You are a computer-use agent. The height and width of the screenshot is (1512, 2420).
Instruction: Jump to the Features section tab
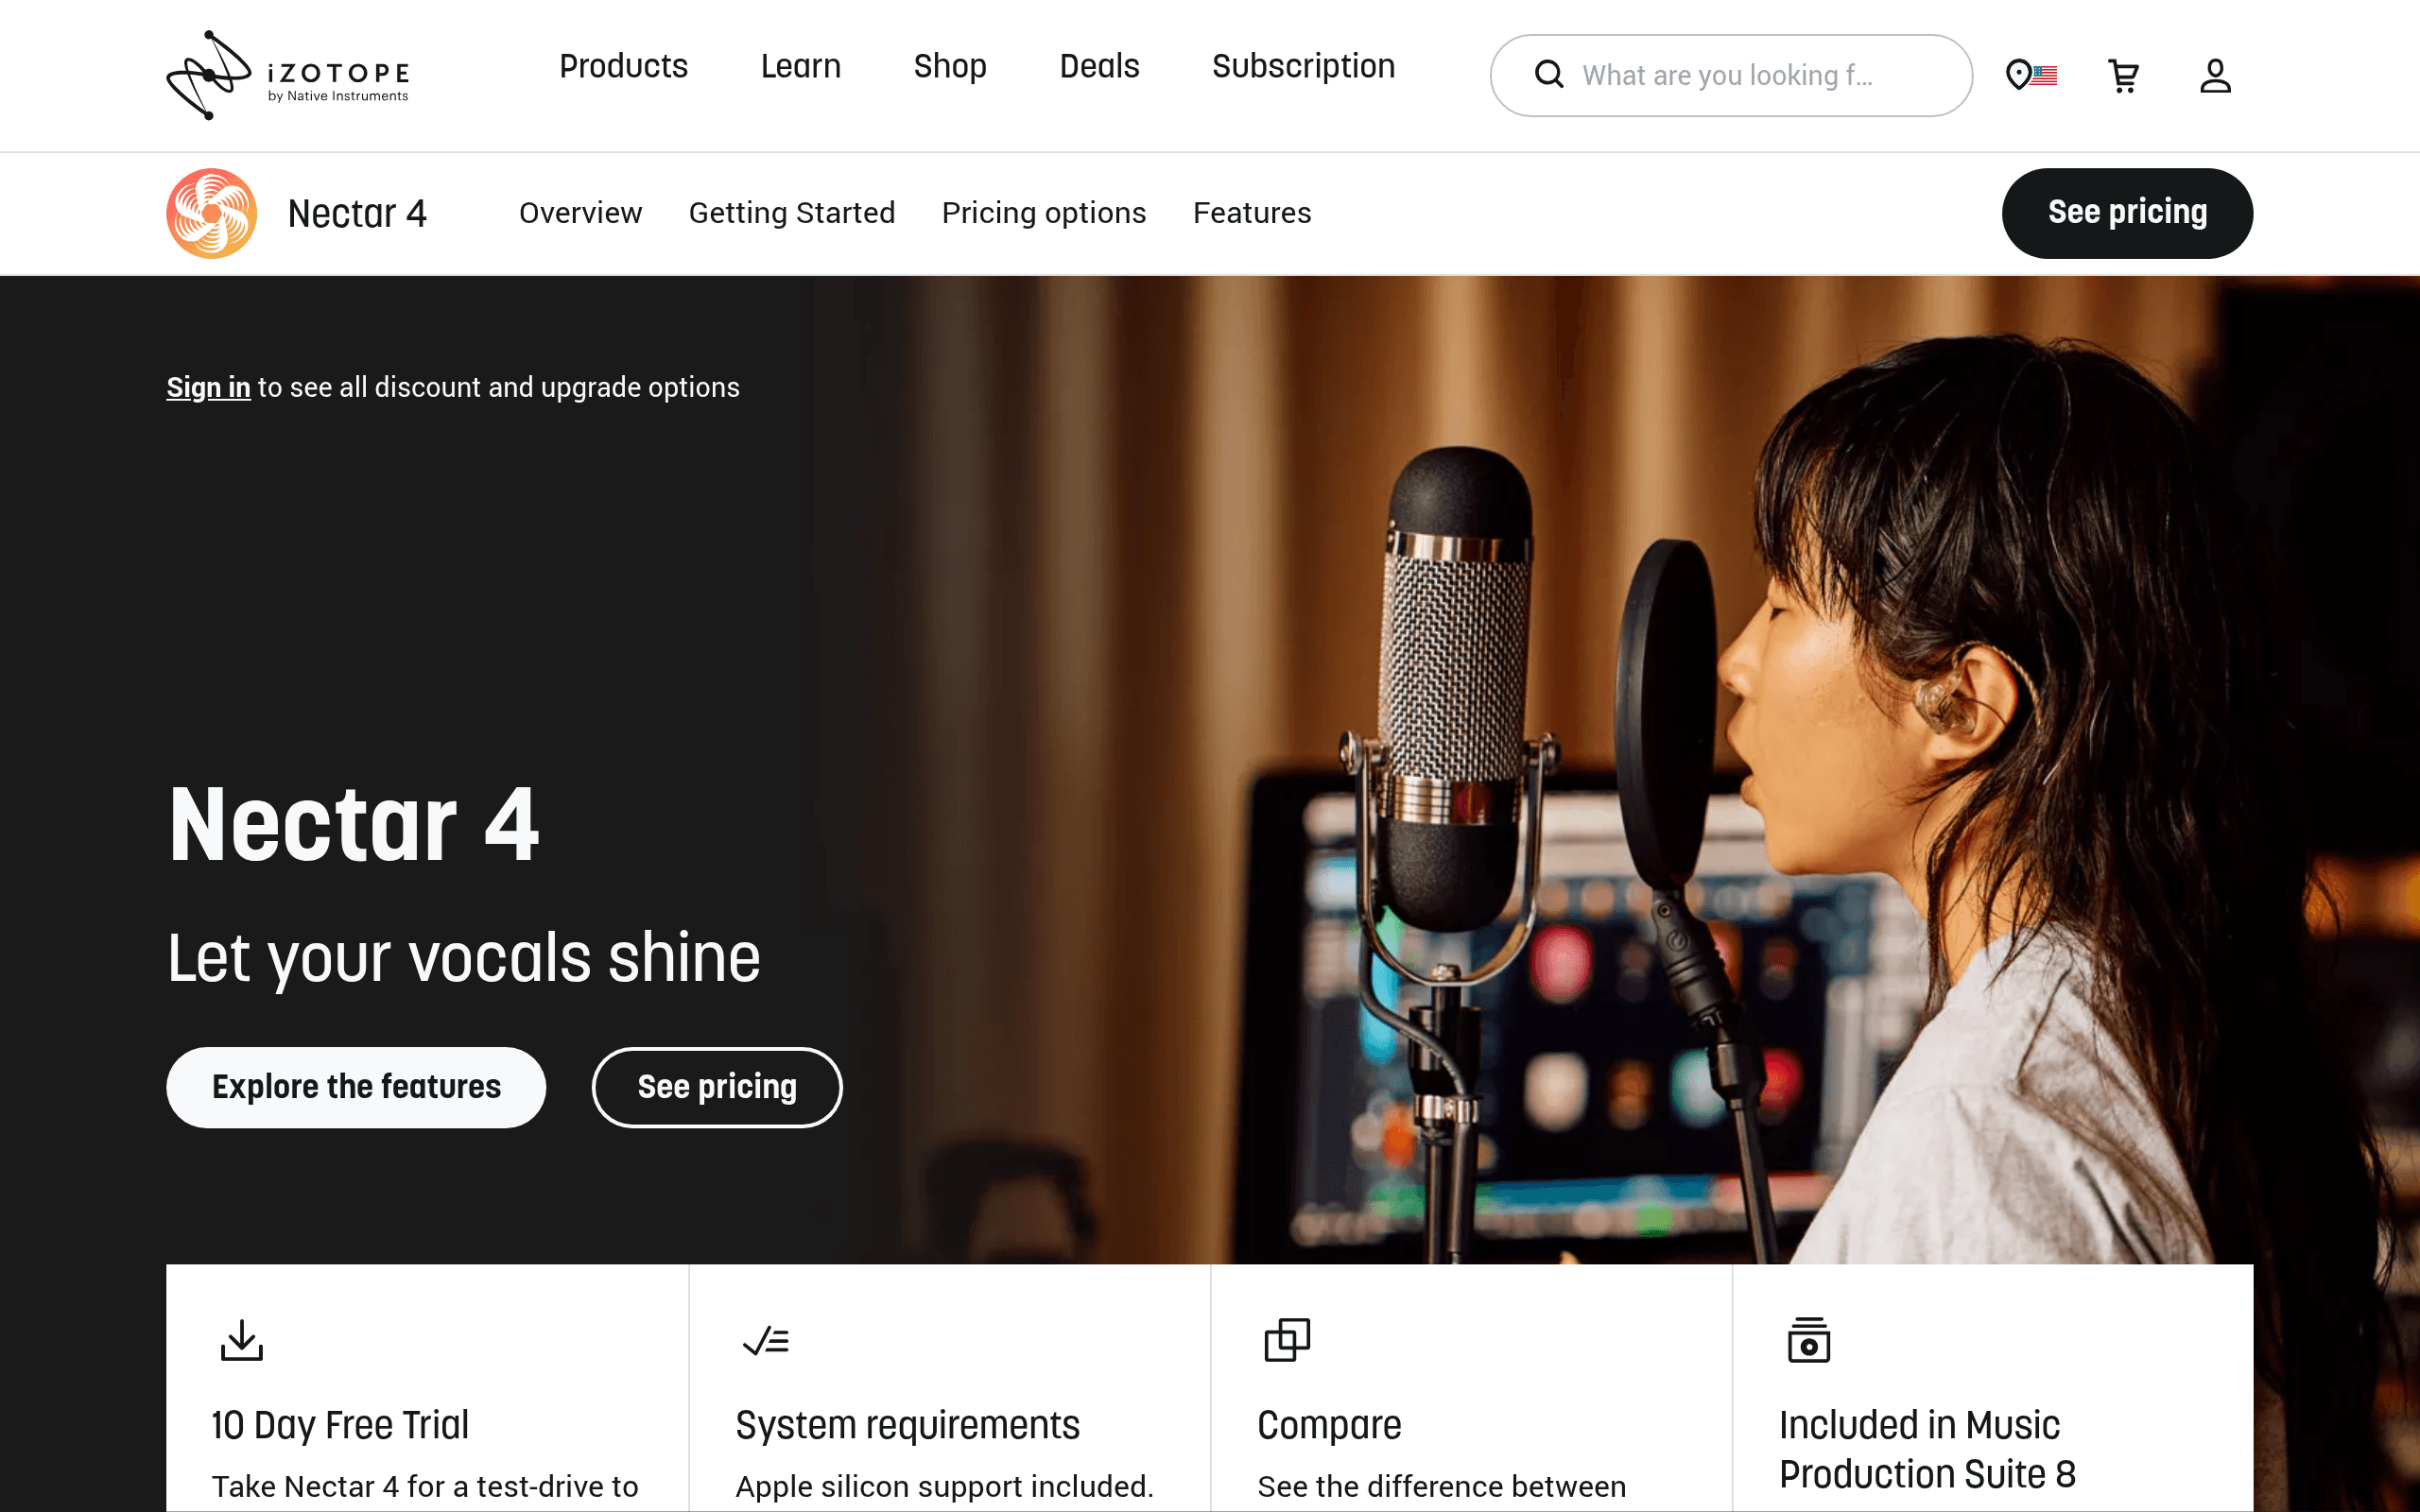pyautogui.click(x=1251, y=213)
